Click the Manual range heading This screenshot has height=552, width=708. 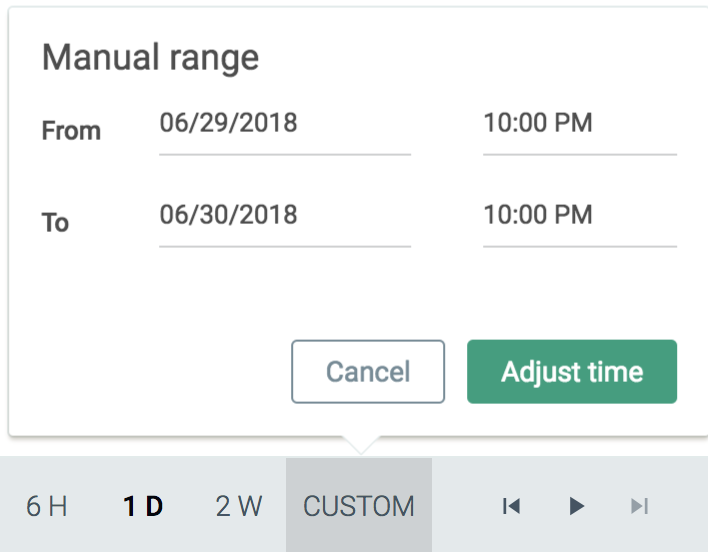150,58
